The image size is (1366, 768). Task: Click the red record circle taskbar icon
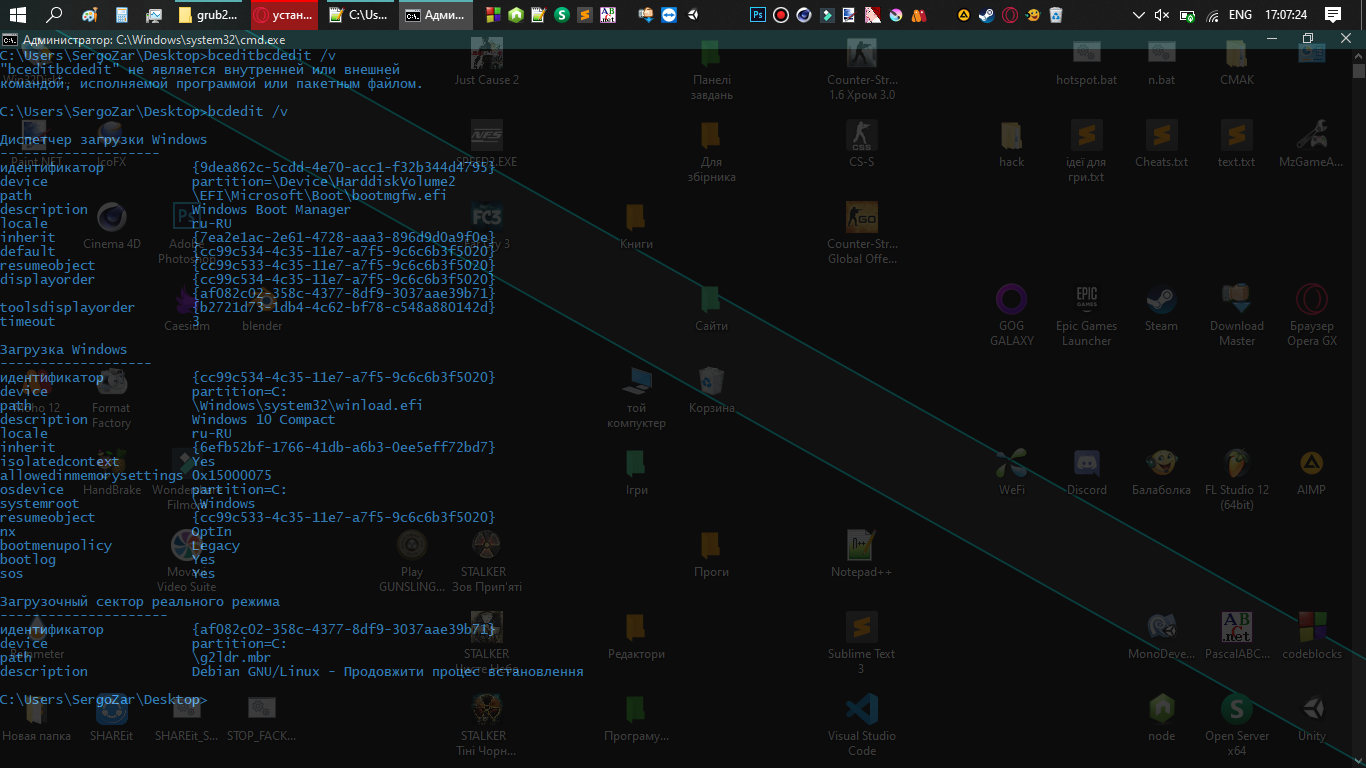coord(781,15)
